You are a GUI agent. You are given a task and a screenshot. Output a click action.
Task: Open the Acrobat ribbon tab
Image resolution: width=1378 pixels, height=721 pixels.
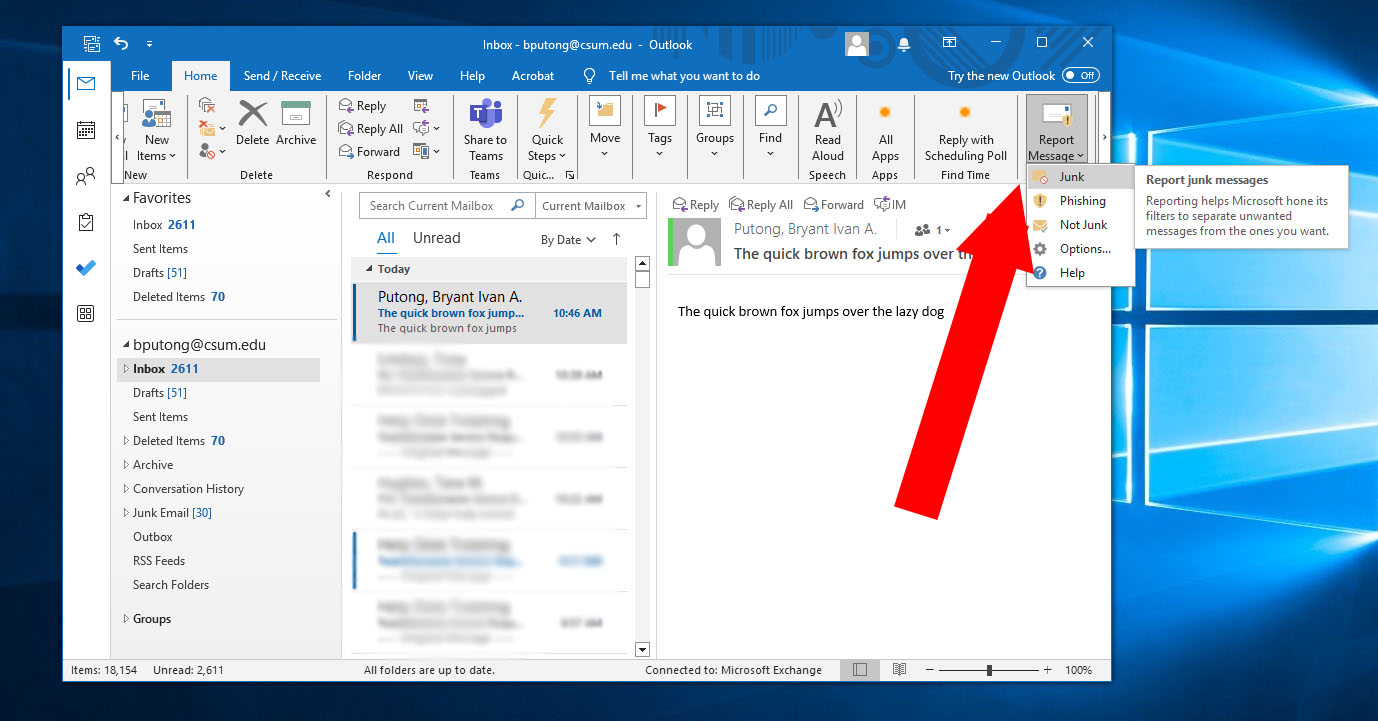[x=533, y=76]
